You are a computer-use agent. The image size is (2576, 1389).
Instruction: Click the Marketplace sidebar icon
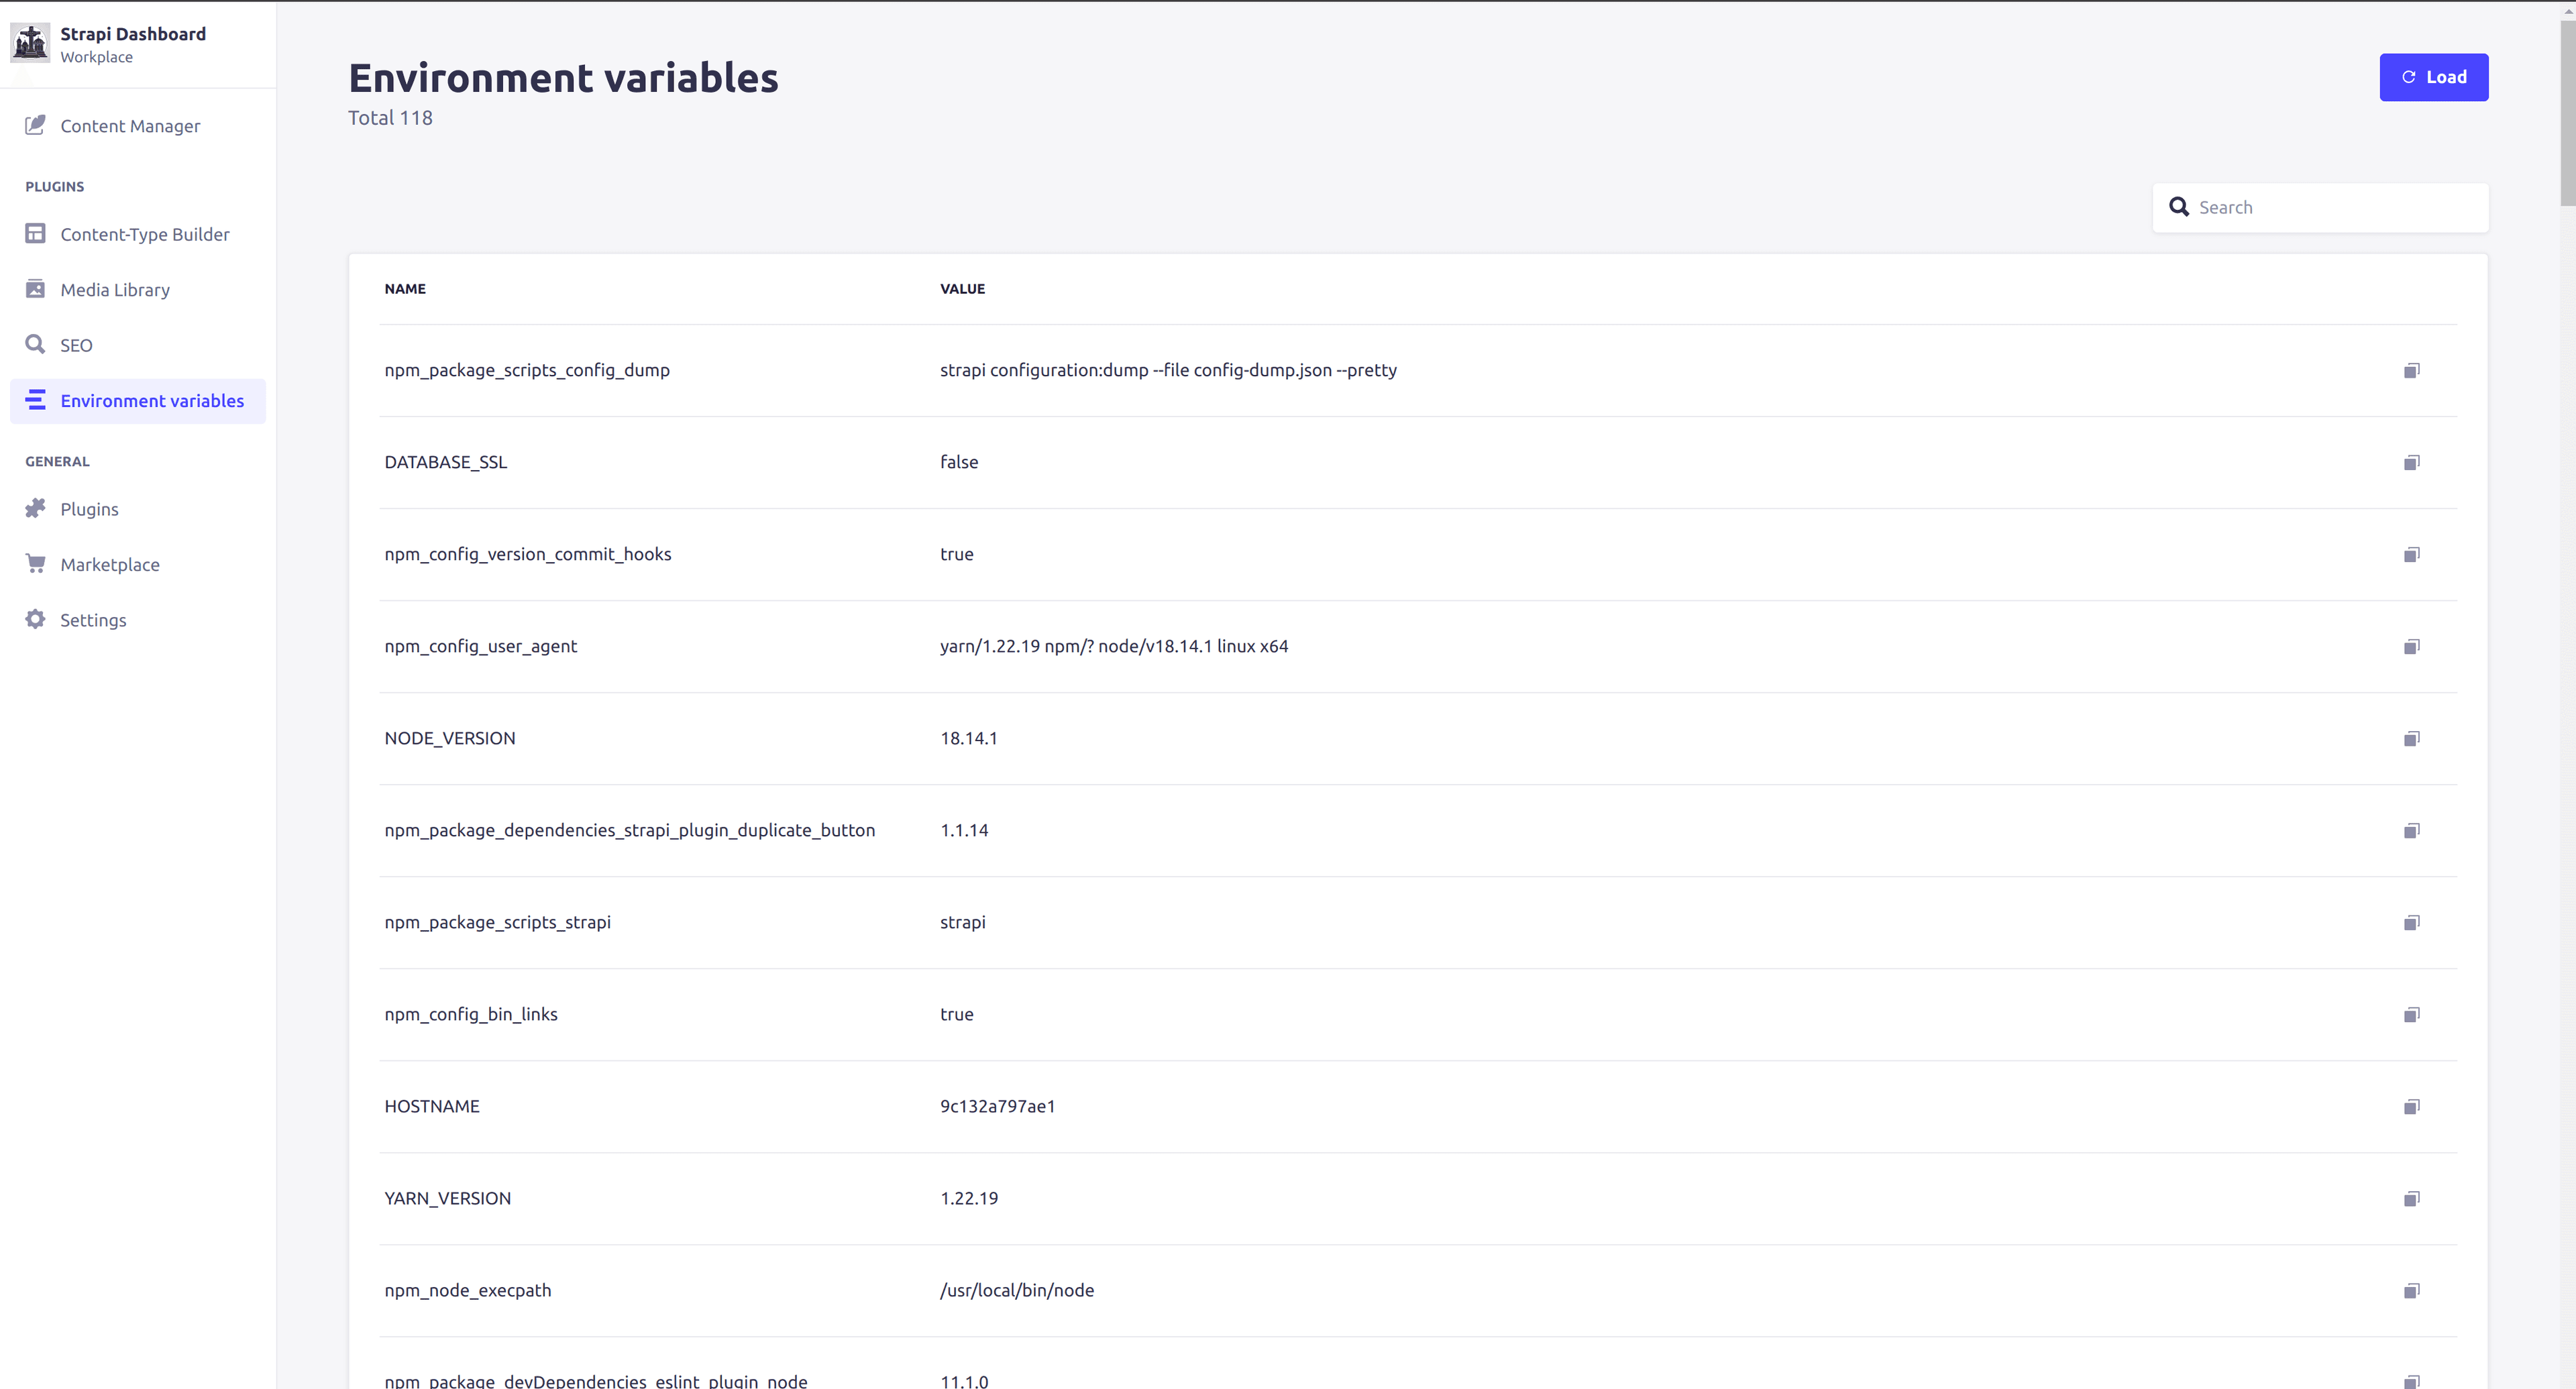pyautogui.click(x=34, y=563)
